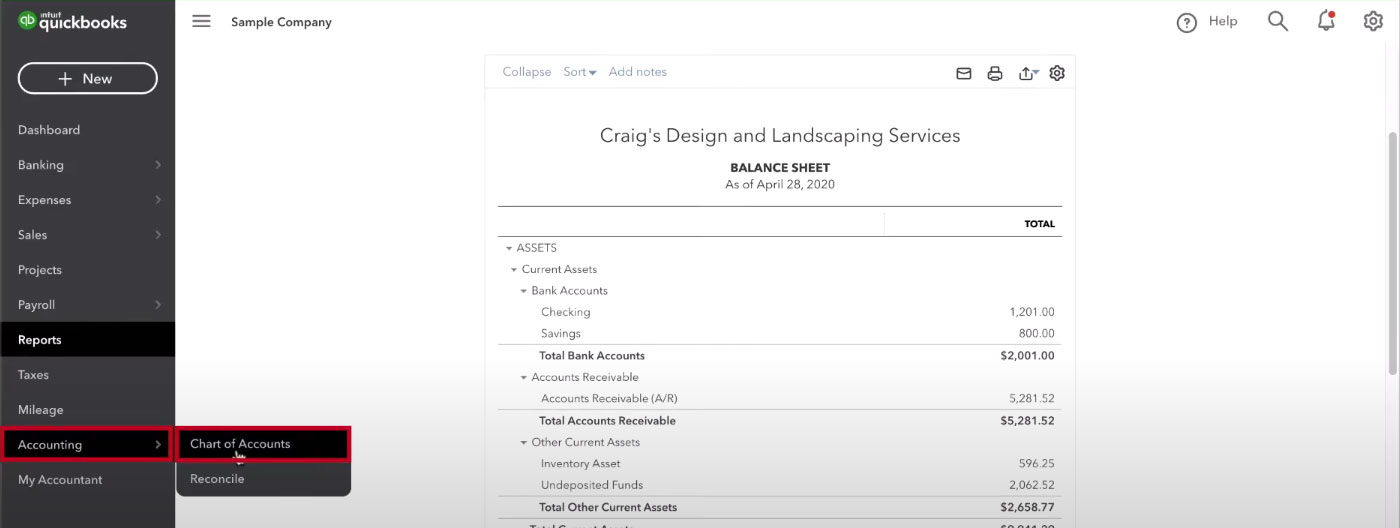
Task: Toggle the hamburger navigation menu
Action: pos(201,21)
